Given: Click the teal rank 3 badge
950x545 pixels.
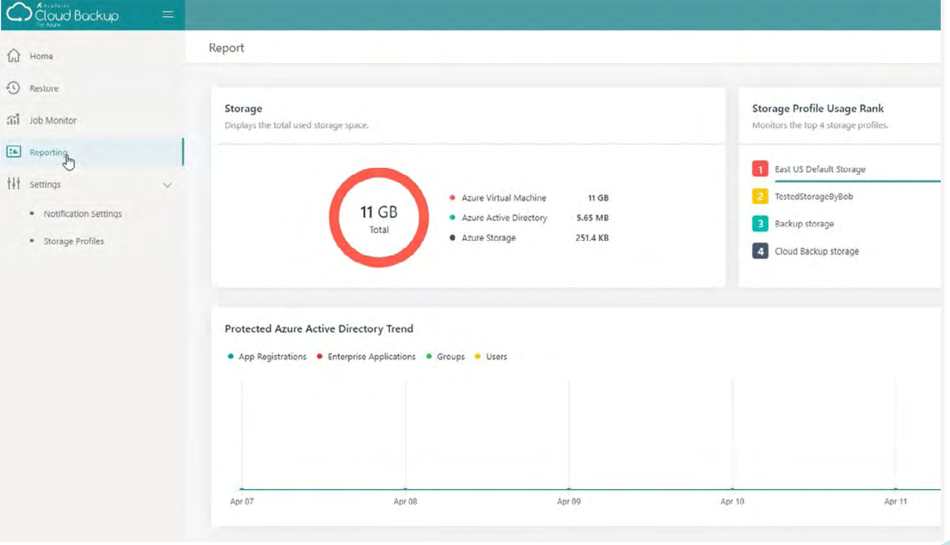Looking at the screenshot, I should click(760, 223).
